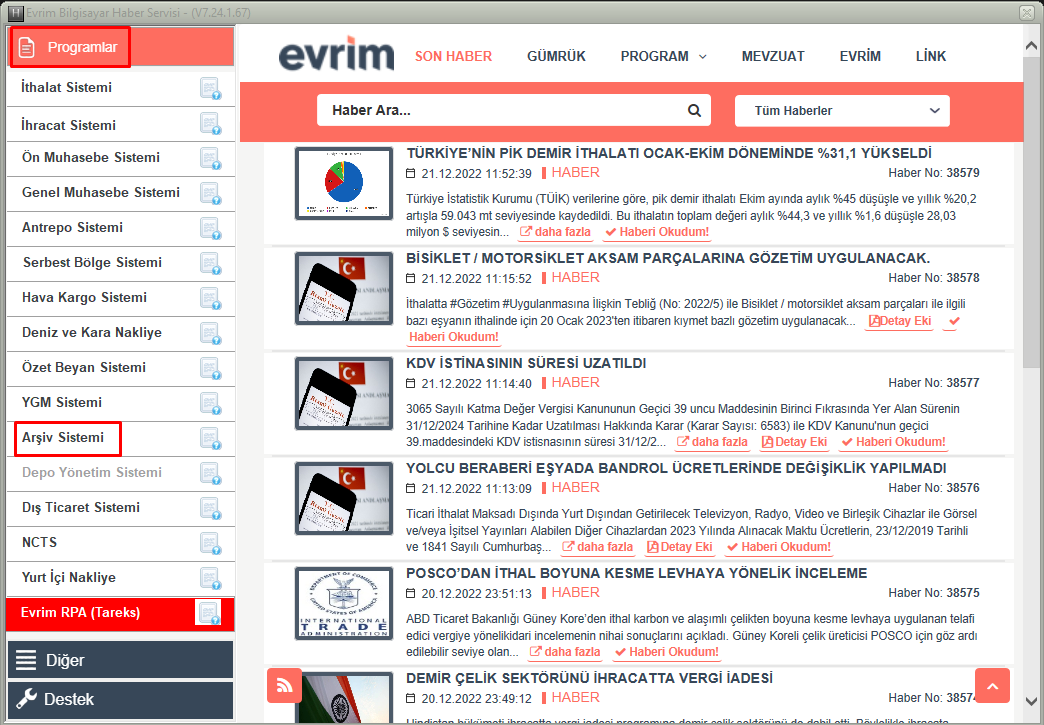Open Detay Eki for bandrol ücretleri news
This screenshot has height=725, width=1044.
coord(680,547)
